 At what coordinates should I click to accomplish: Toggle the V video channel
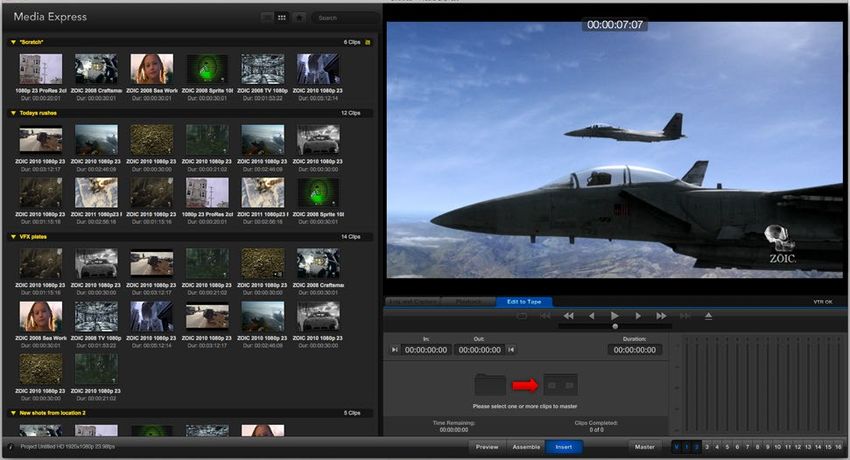click(x=676, y=446)
